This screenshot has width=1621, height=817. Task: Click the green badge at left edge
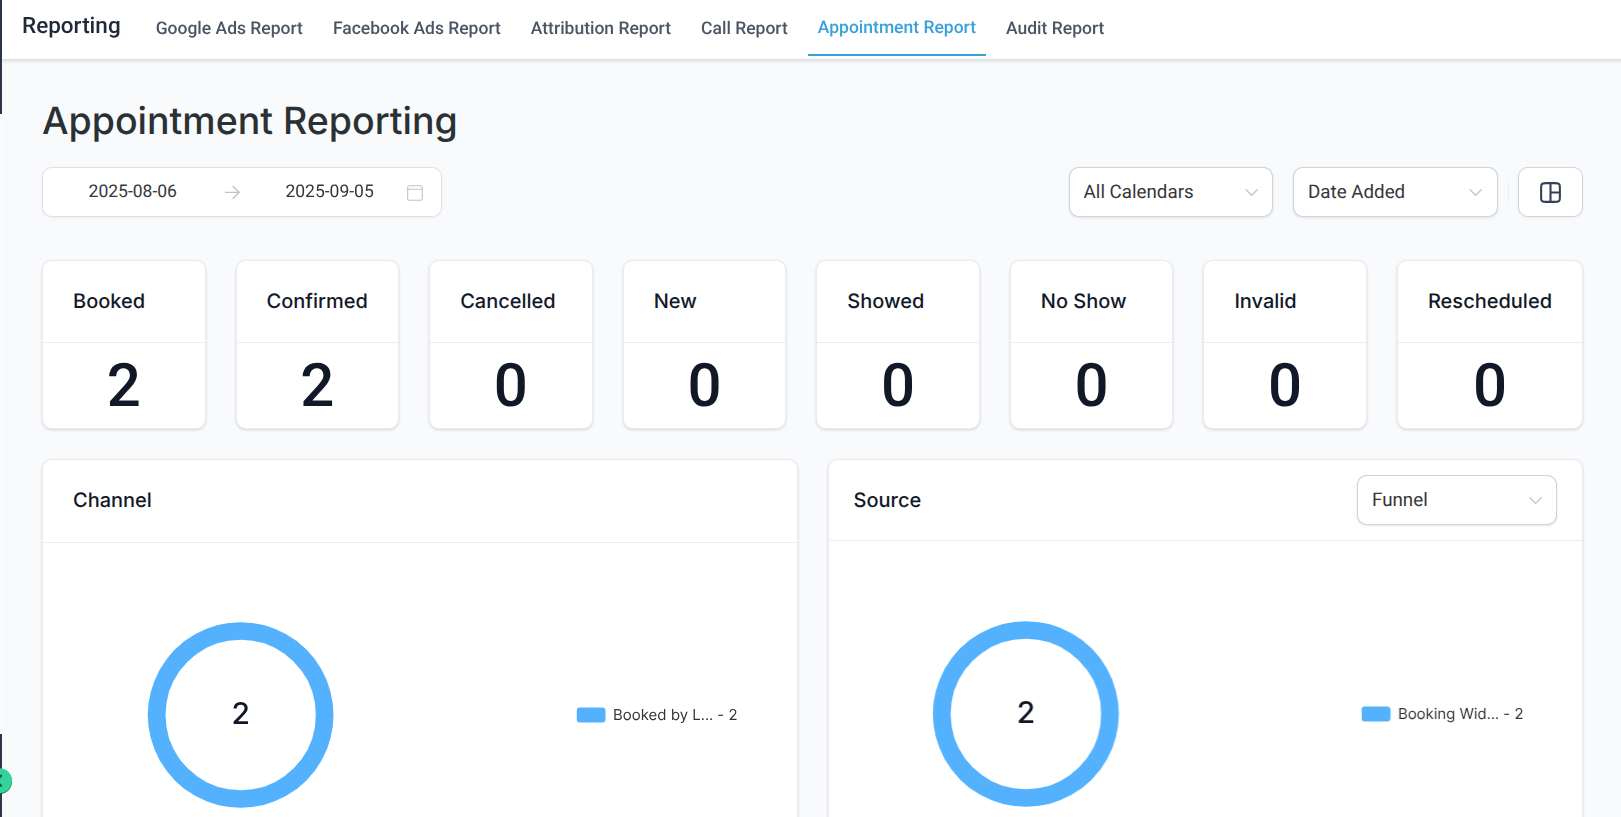pos(4,781)
